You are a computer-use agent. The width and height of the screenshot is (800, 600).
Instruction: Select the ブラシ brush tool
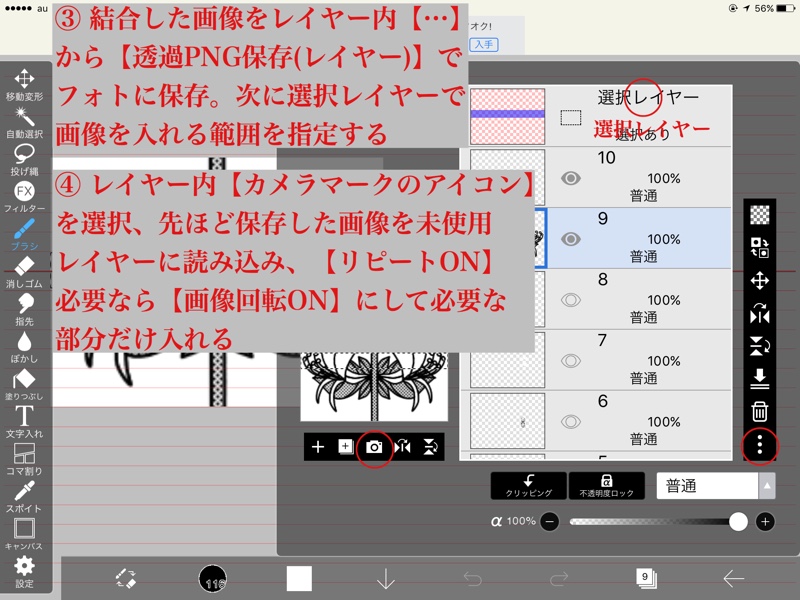click(x=24, y=235)
